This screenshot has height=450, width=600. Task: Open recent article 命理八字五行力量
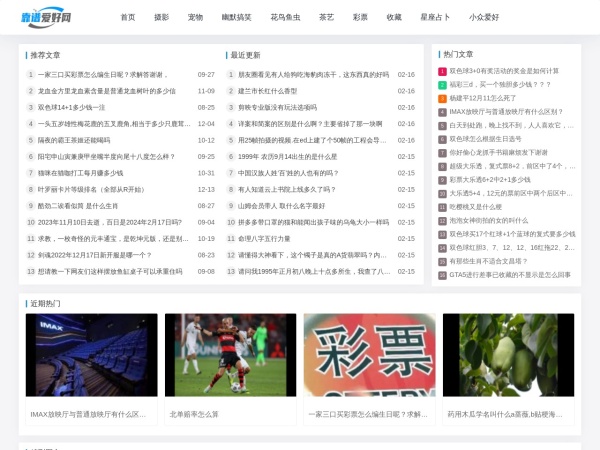click(264, 239)
